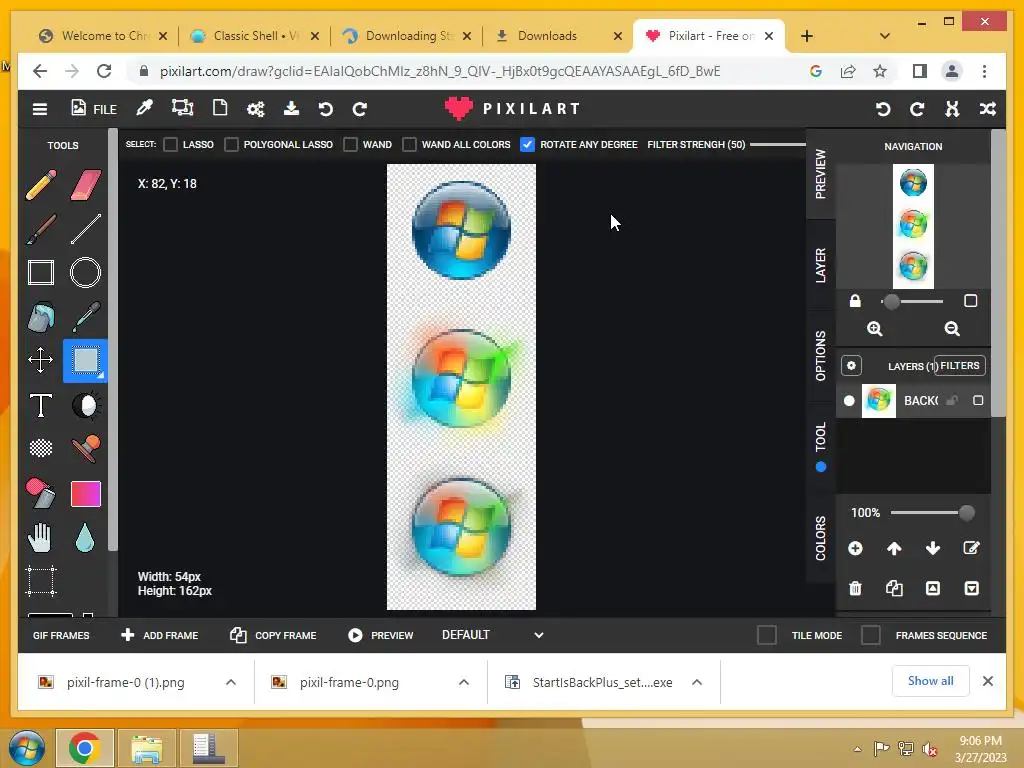Open Chrome's tab search chevron

coord(885,36)
